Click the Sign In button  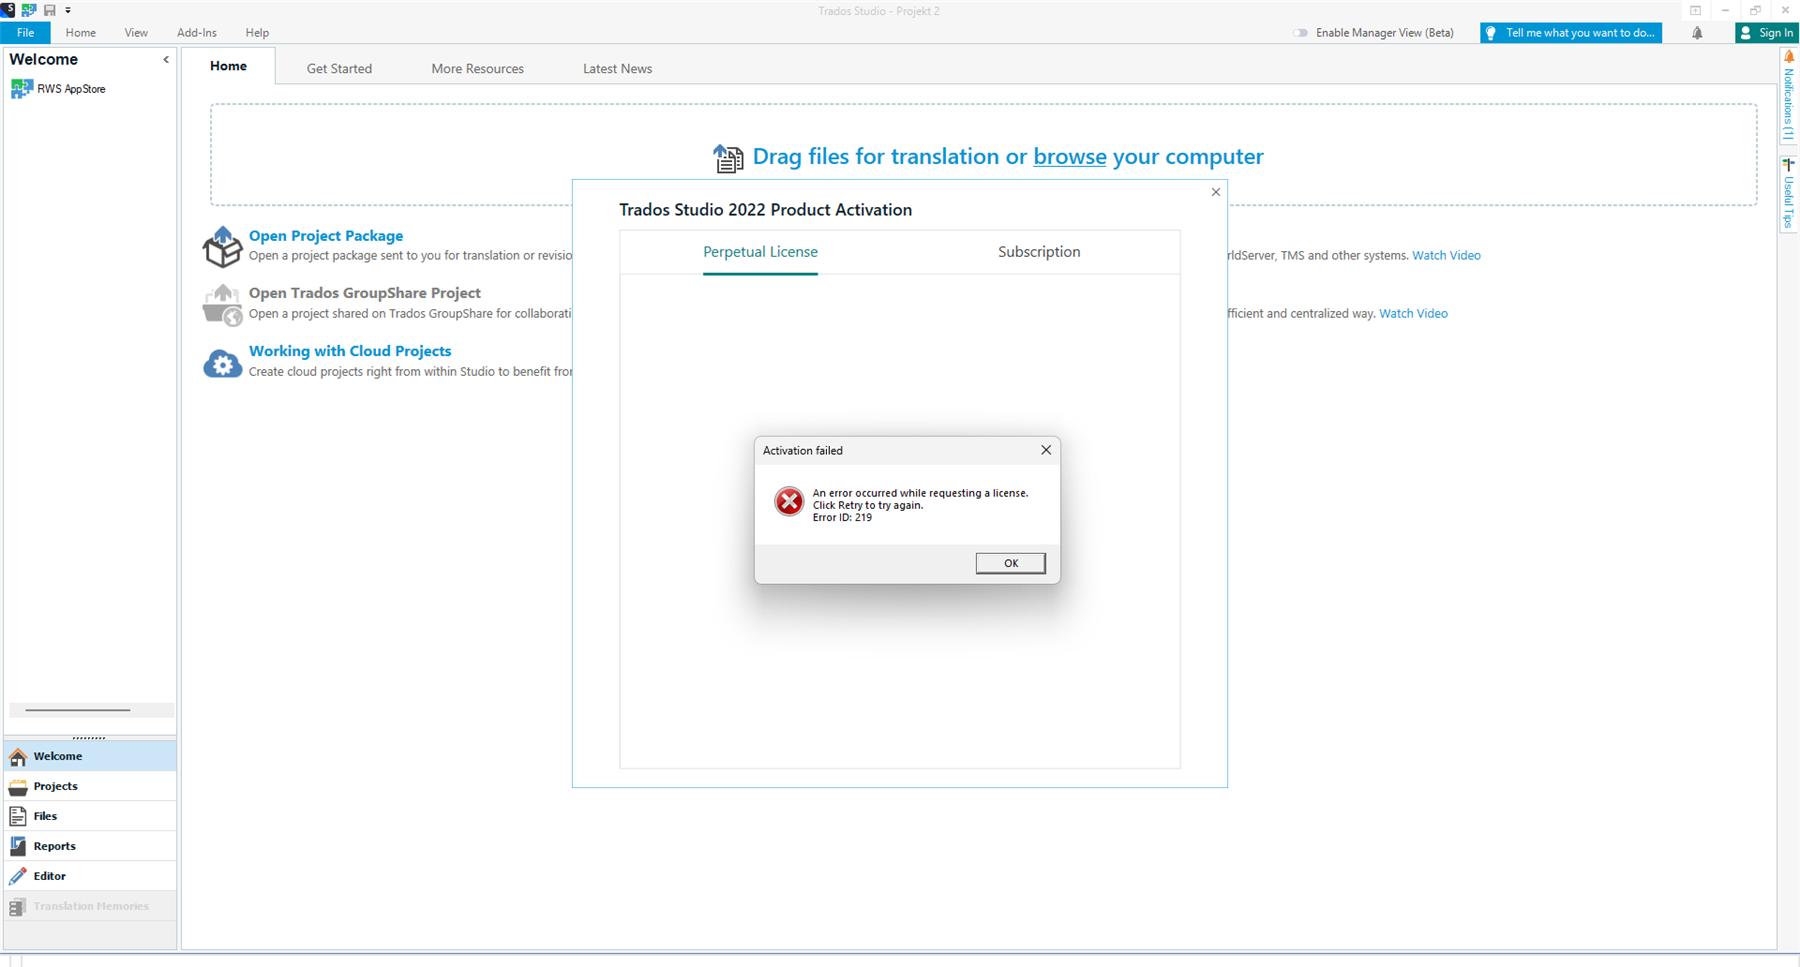(1767, 33)
